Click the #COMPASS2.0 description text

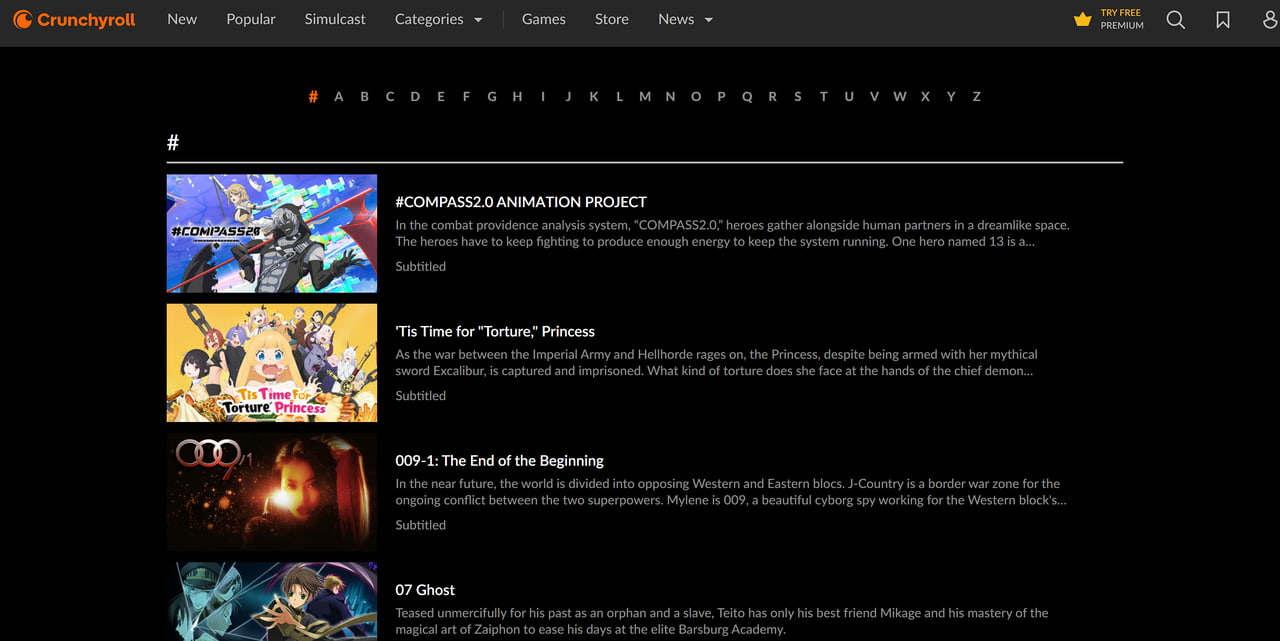(x=732, y=233)
